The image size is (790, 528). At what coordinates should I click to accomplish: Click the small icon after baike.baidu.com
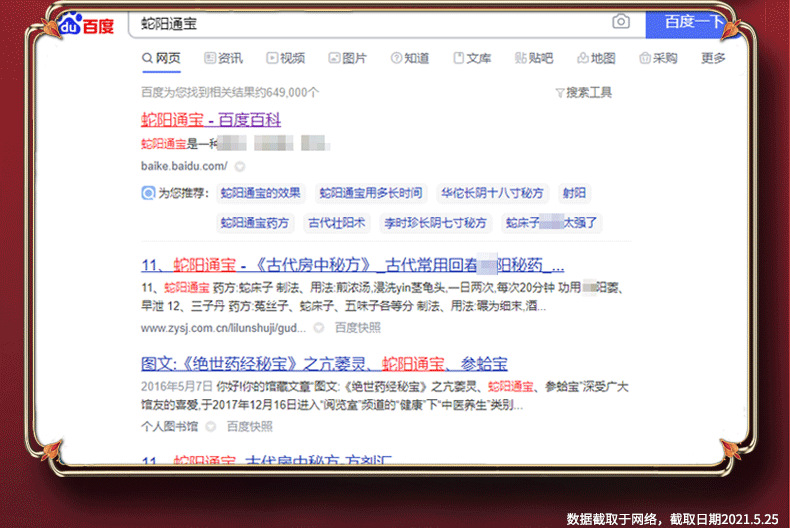[x=240, y=166]
